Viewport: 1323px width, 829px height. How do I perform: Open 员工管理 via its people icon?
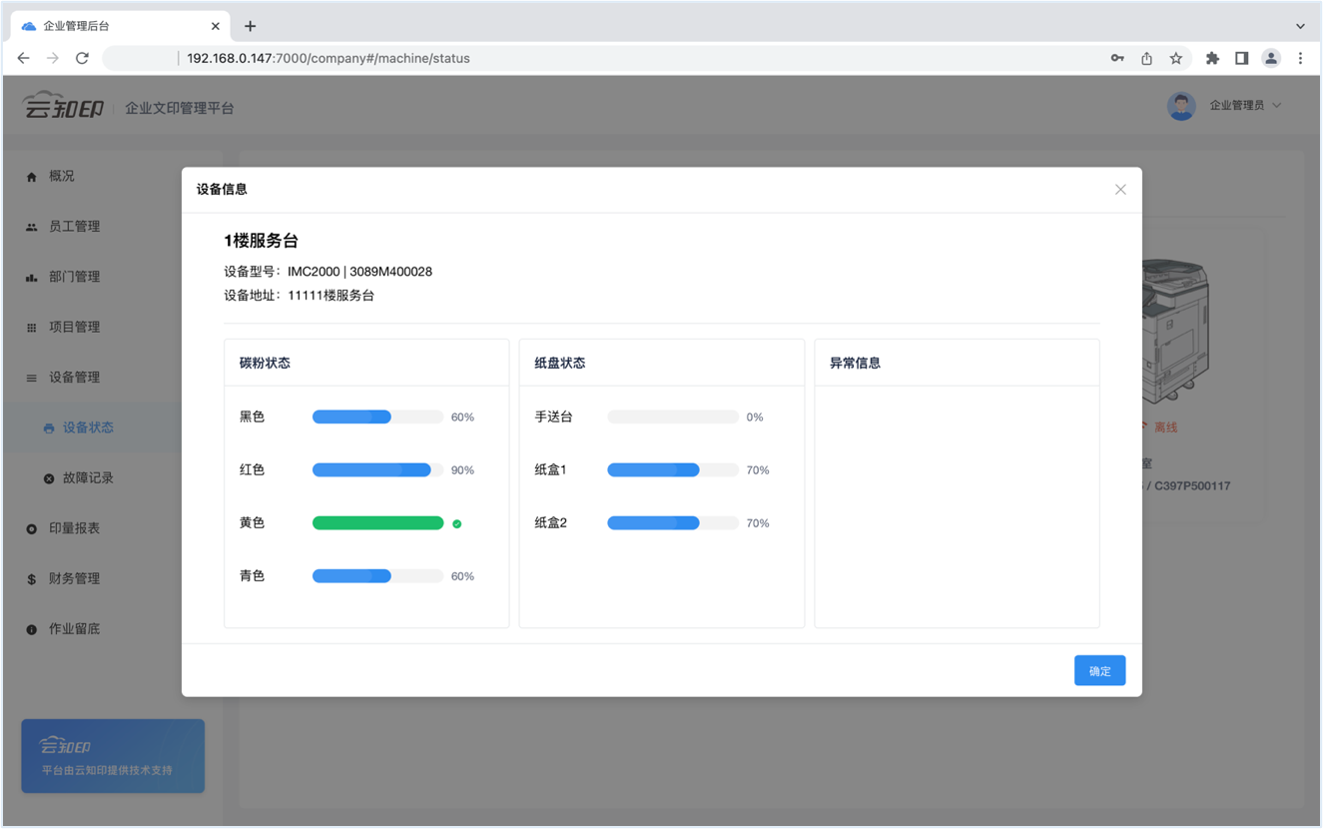(31, 227)
